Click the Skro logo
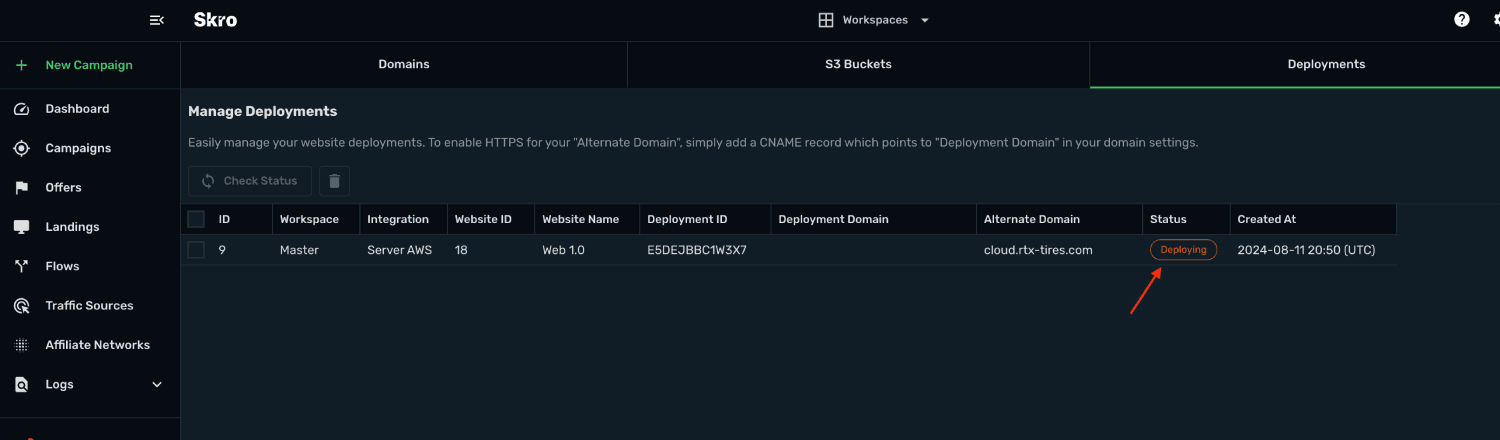1500x440 pixels. click(x=215, y=20)
